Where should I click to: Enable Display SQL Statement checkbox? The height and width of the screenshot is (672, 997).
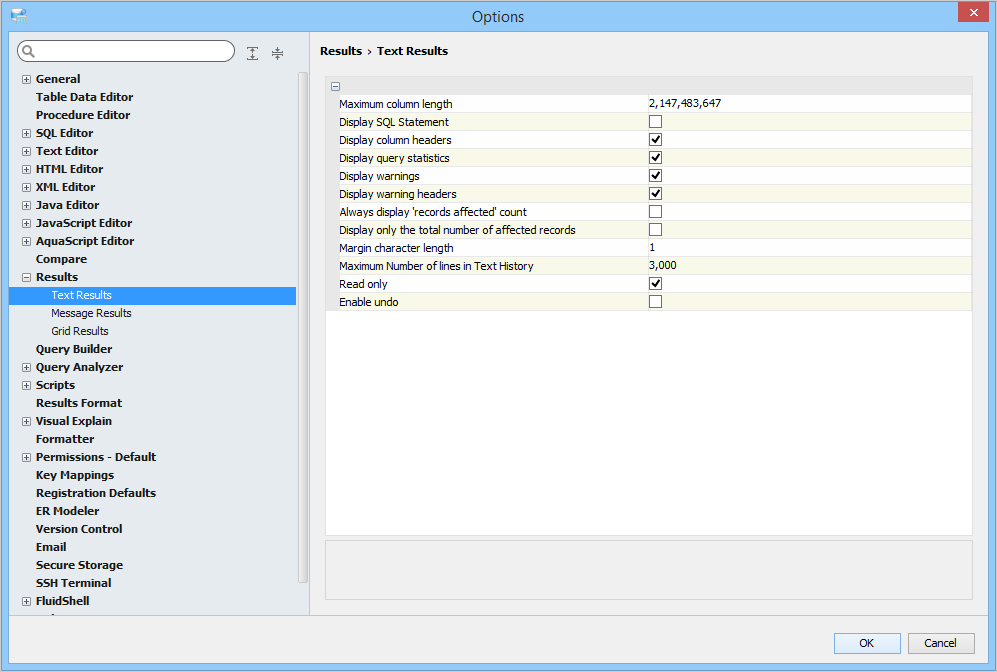pyautogui.click(x=656, y=122)
